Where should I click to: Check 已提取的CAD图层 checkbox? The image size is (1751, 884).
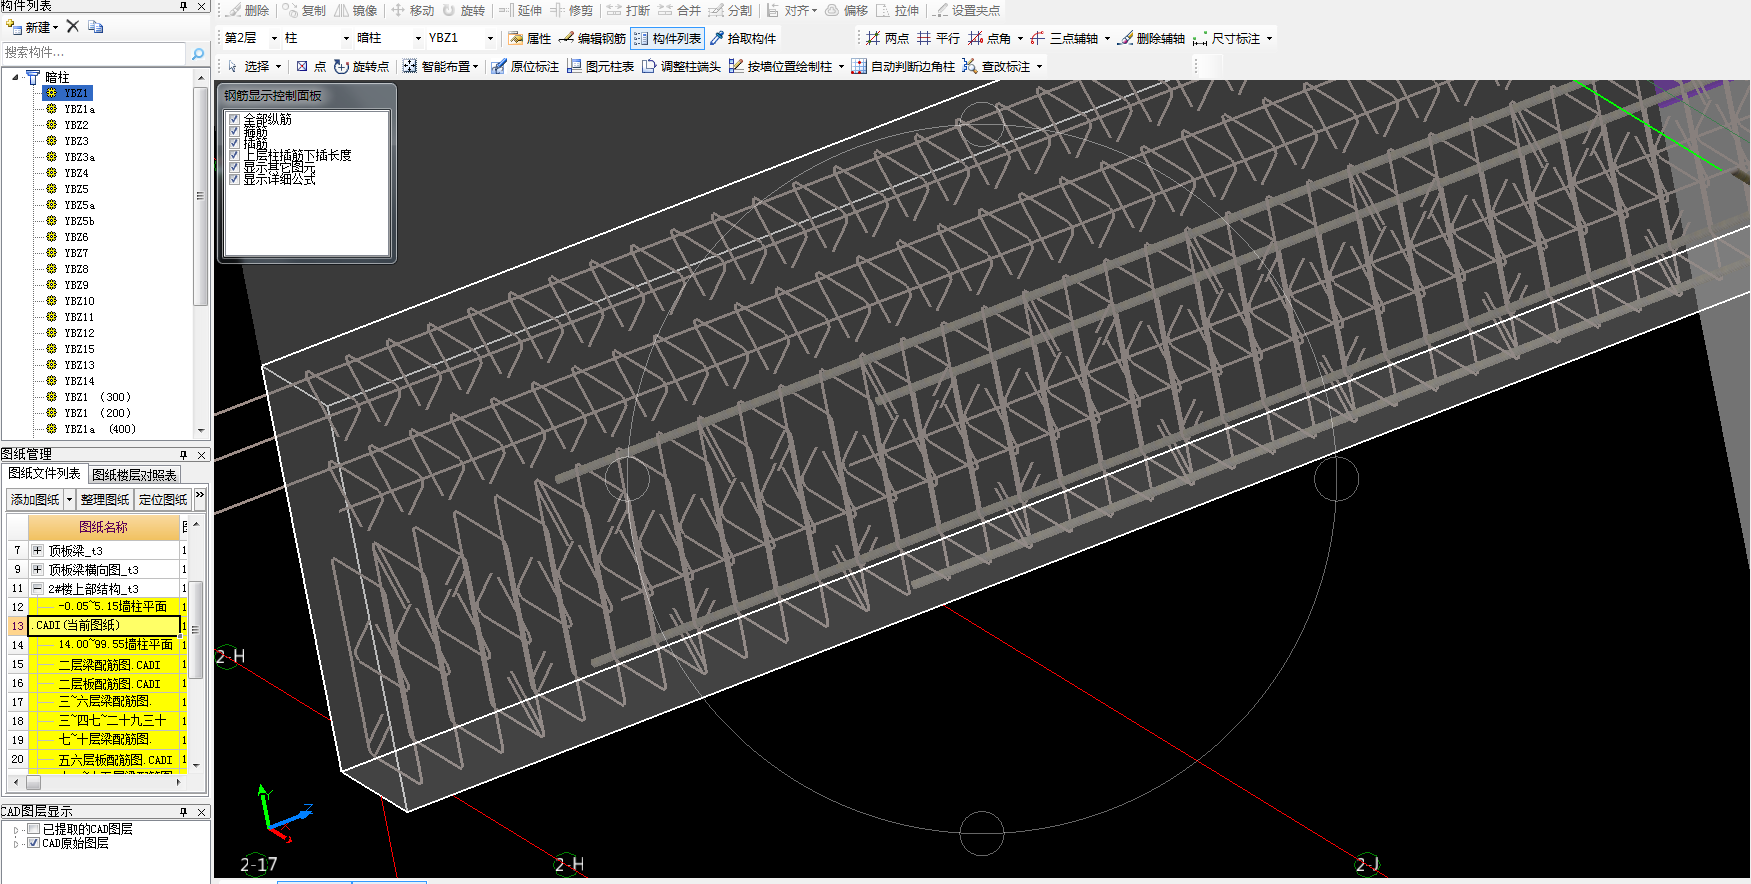point(33,829)
